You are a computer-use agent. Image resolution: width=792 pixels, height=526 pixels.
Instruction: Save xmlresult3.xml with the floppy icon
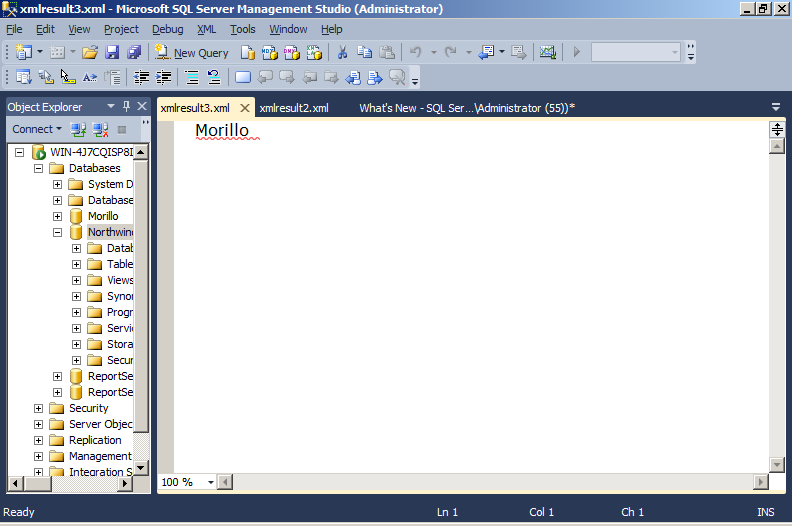pos(112,52)
